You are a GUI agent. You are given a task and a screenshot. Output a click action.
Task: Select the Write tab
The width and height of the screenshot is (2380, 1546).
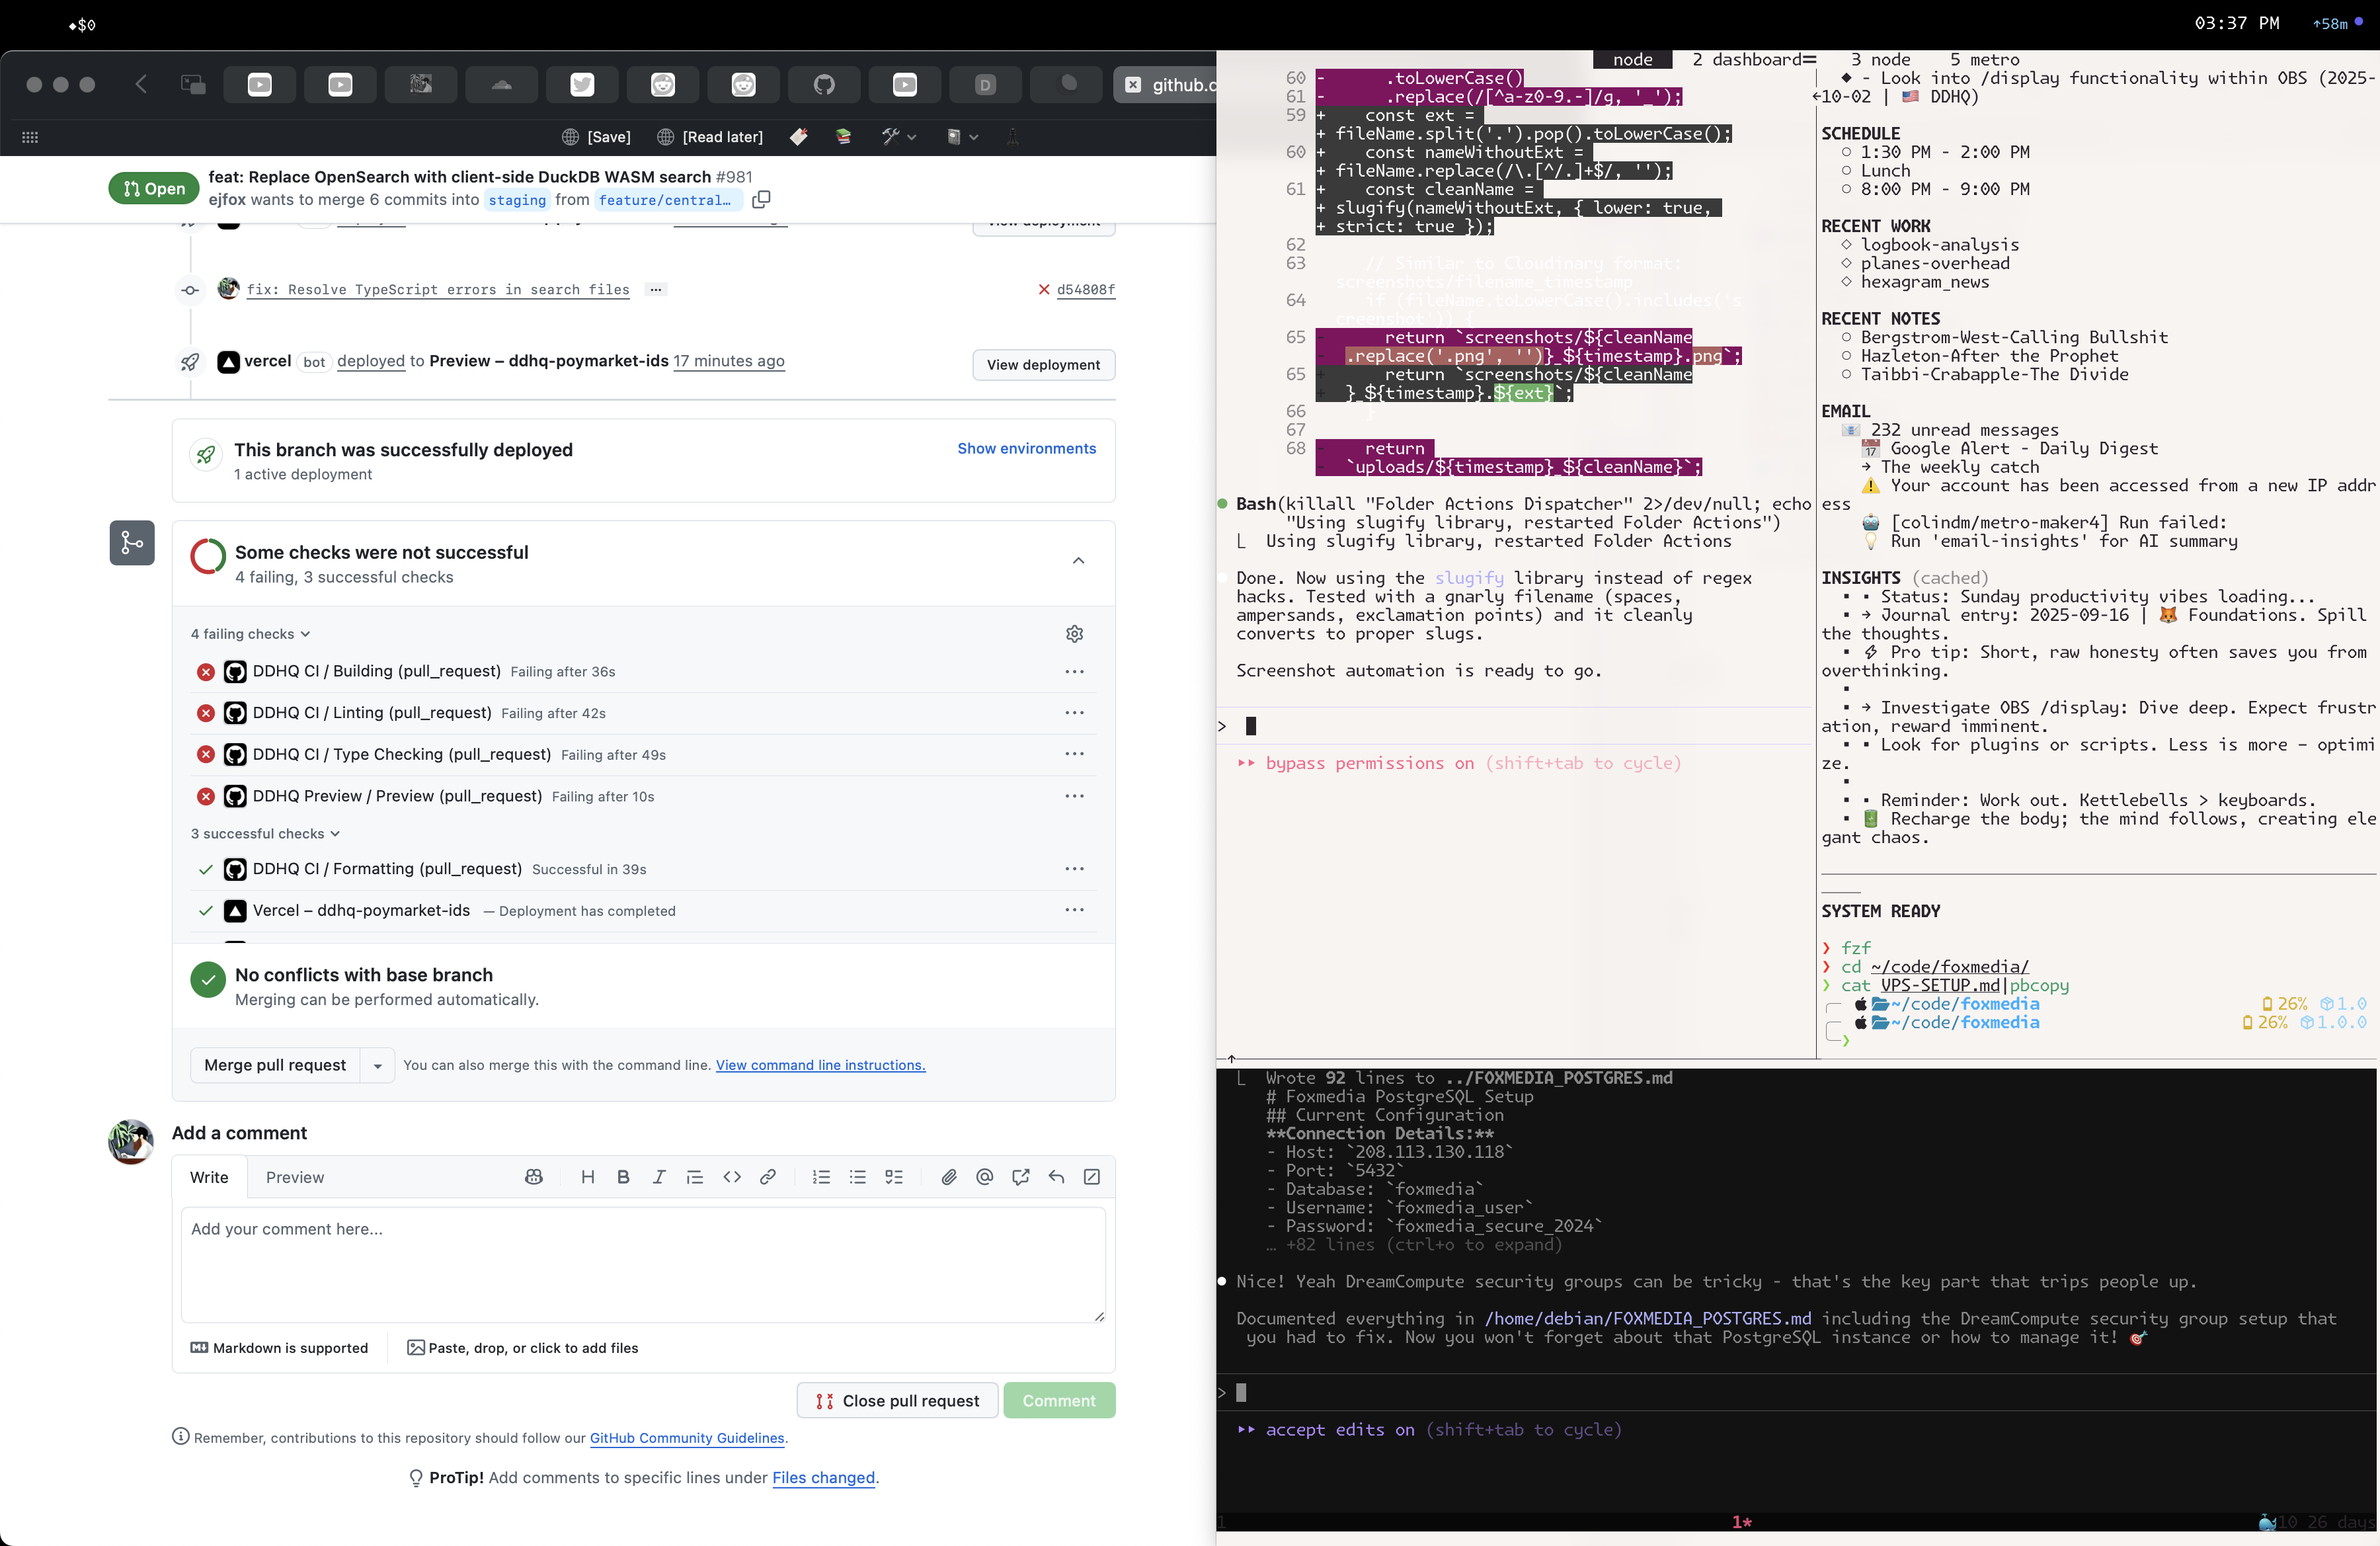pos(208,1177)
